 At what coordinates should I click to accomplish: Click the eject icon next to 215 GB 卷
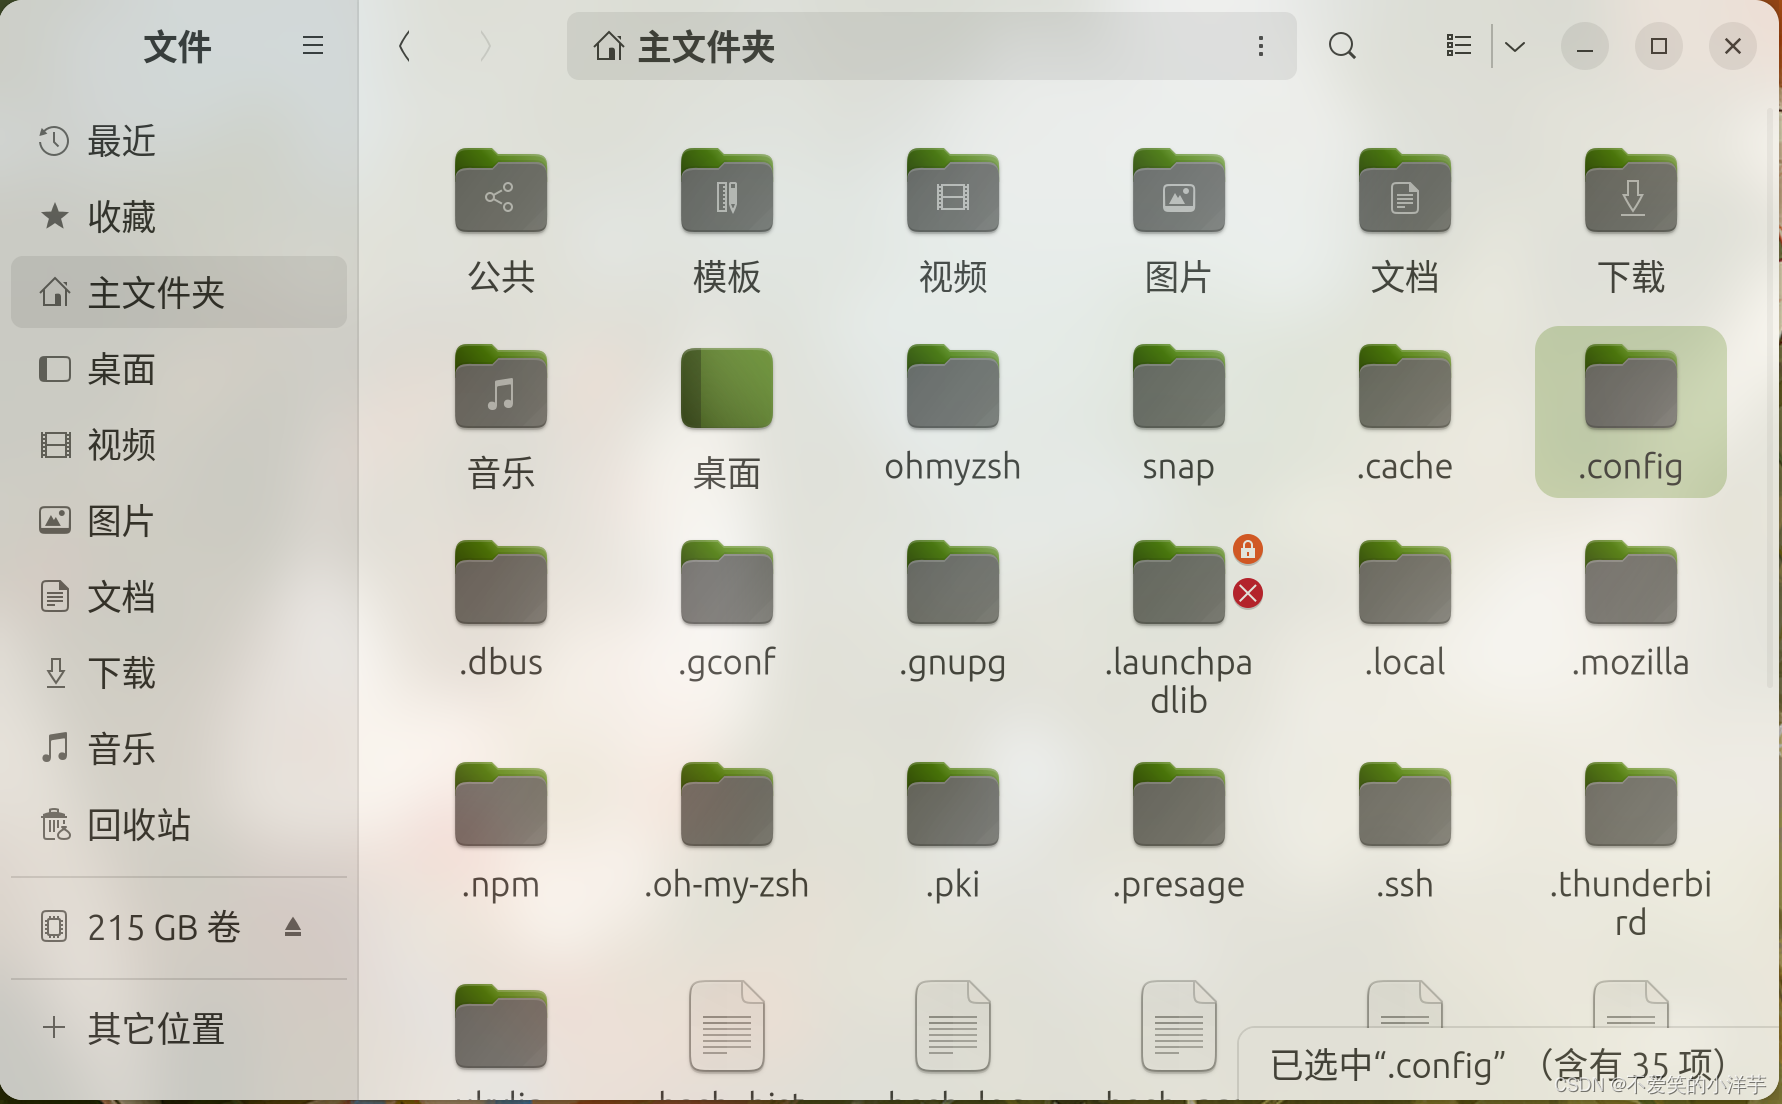click(293, 927)
